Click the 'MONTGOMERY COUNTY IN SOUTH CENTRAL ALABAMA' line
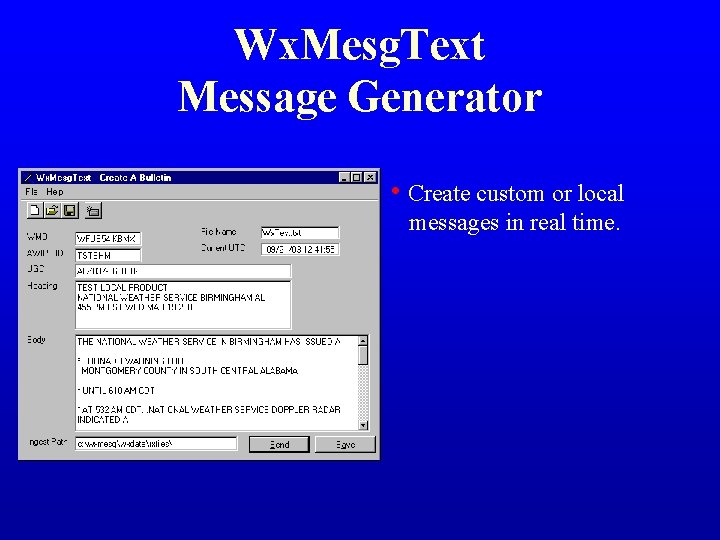The image size is (720, 540). (x=190, y=371)
